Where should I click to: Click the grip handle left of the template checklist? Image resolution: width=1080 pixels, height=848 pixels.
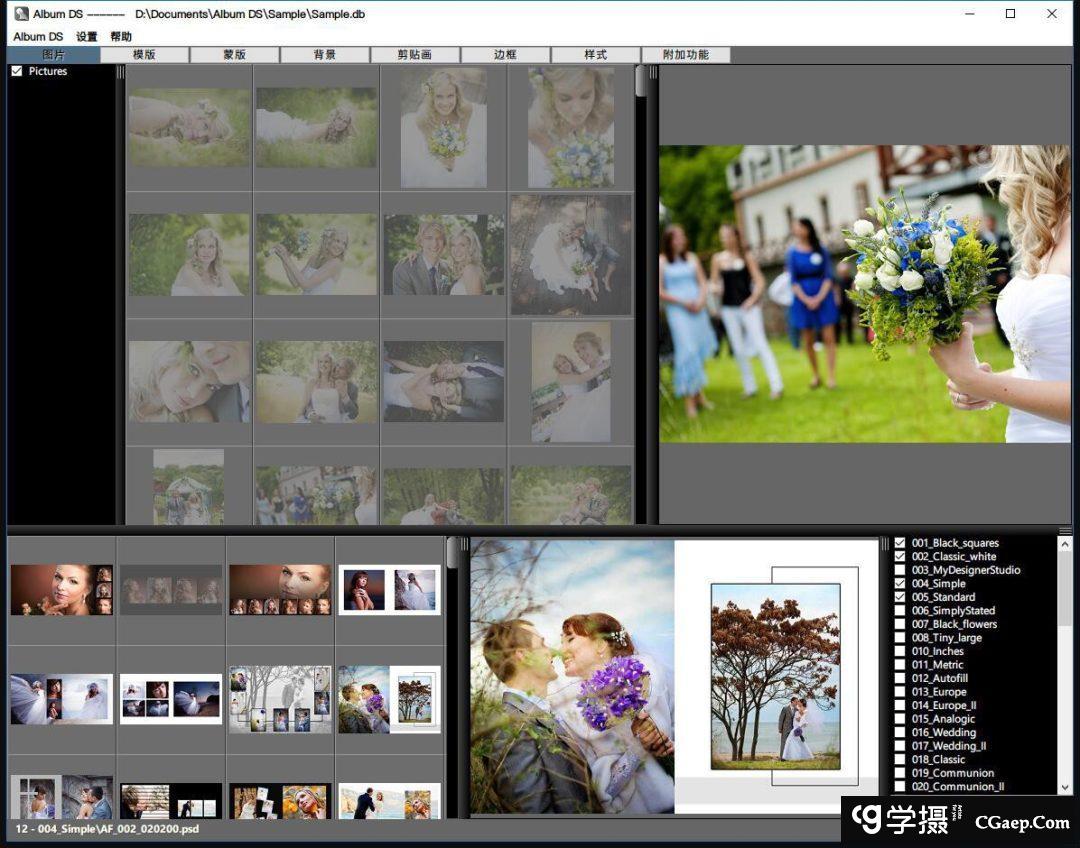[x=884, y=543]
